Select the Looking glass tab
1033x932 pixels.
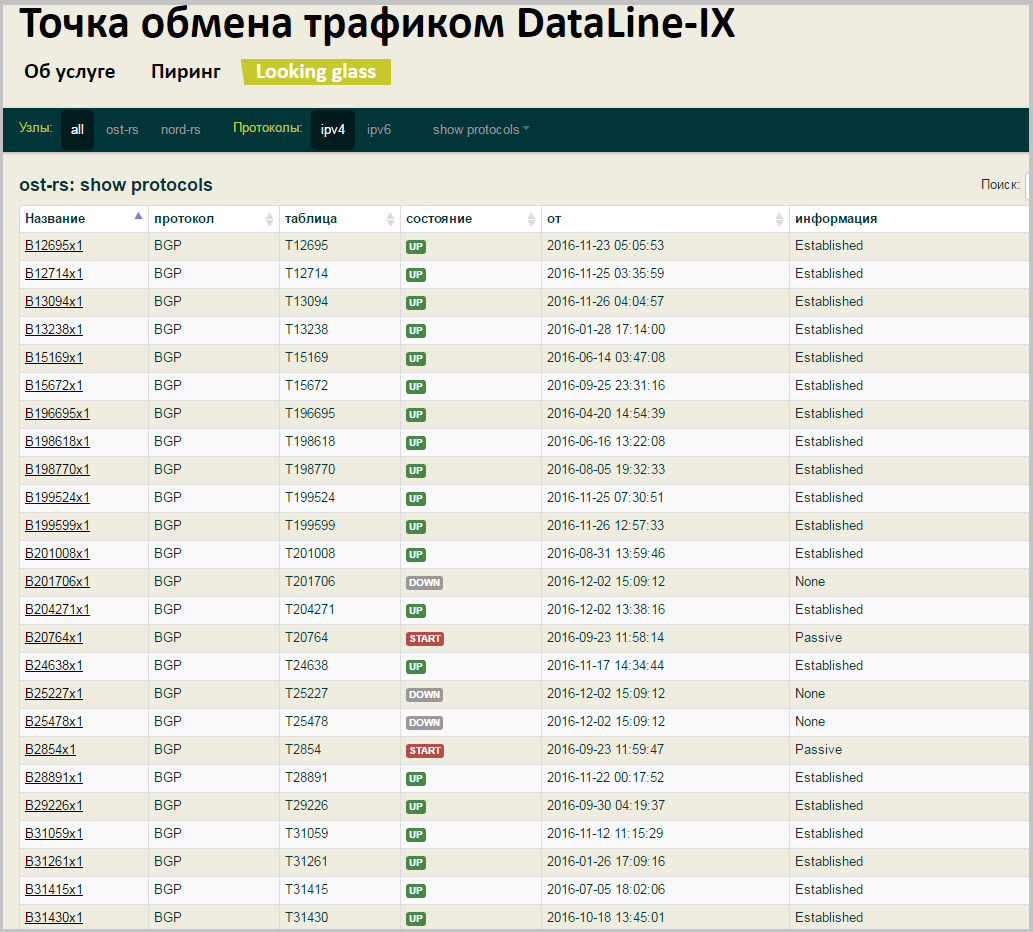click(x=316, y=72)
